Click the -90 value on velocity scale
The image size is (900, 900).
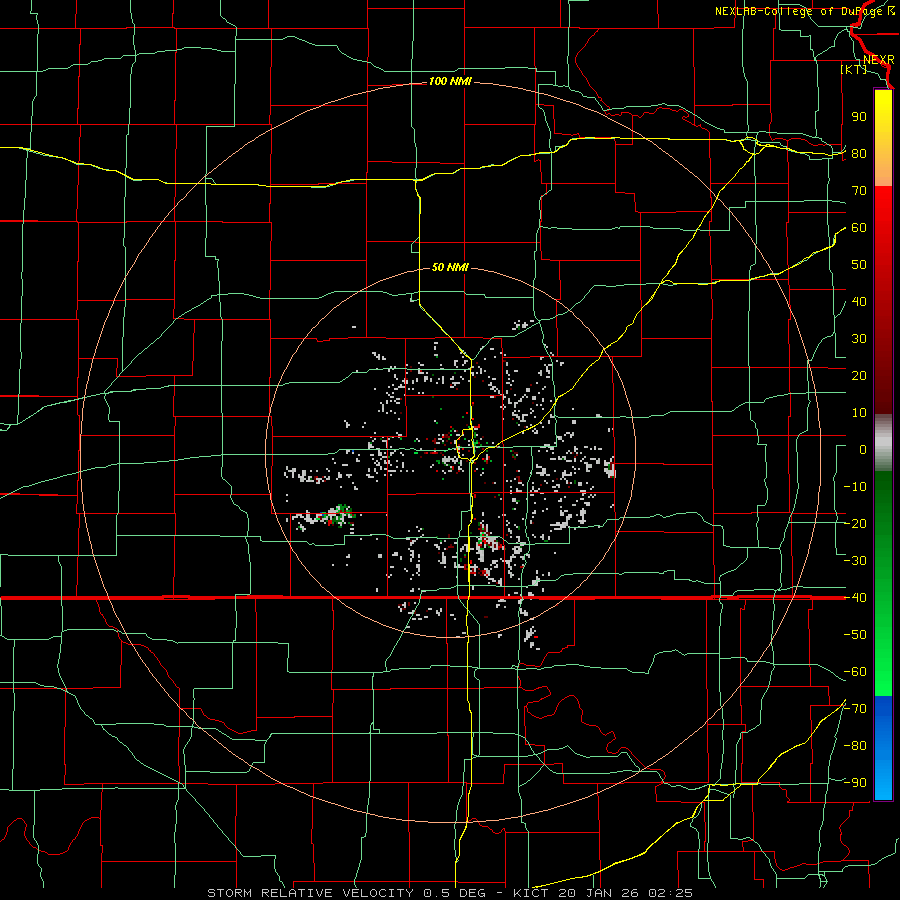[x=855, y=783]
